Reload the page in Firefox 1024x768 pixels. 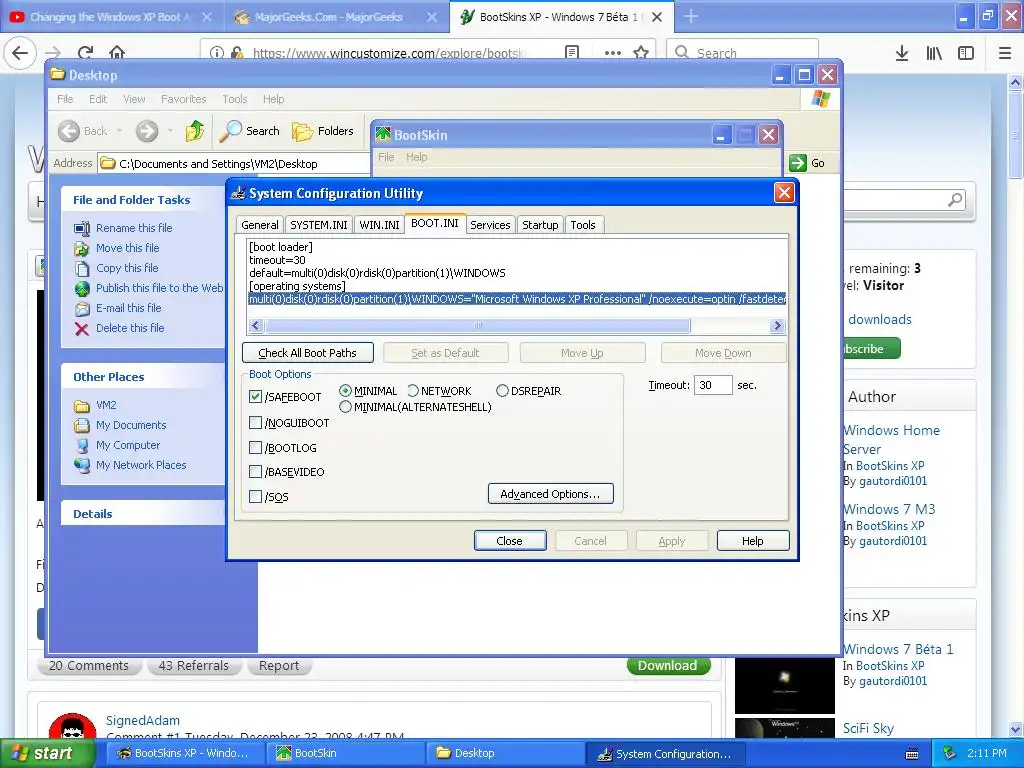coord(85,53)
